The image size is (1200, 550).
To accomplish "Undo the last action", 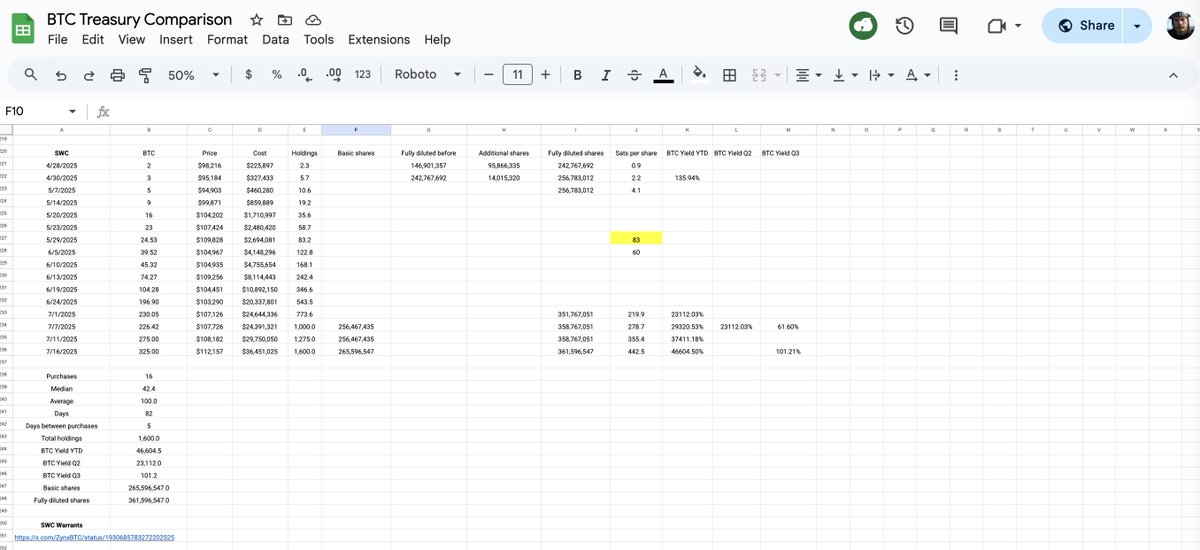I will point(61,75).
